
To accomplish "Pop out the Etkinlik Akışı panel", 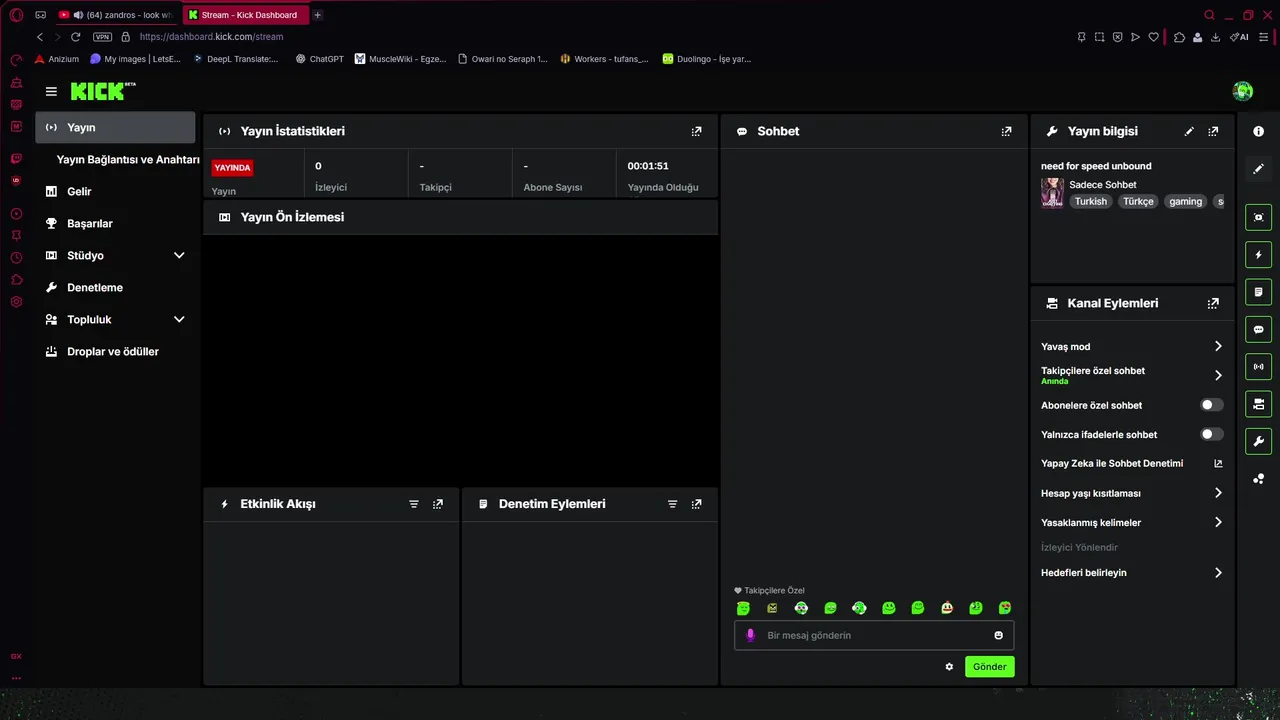I will (x=438, y=504).
